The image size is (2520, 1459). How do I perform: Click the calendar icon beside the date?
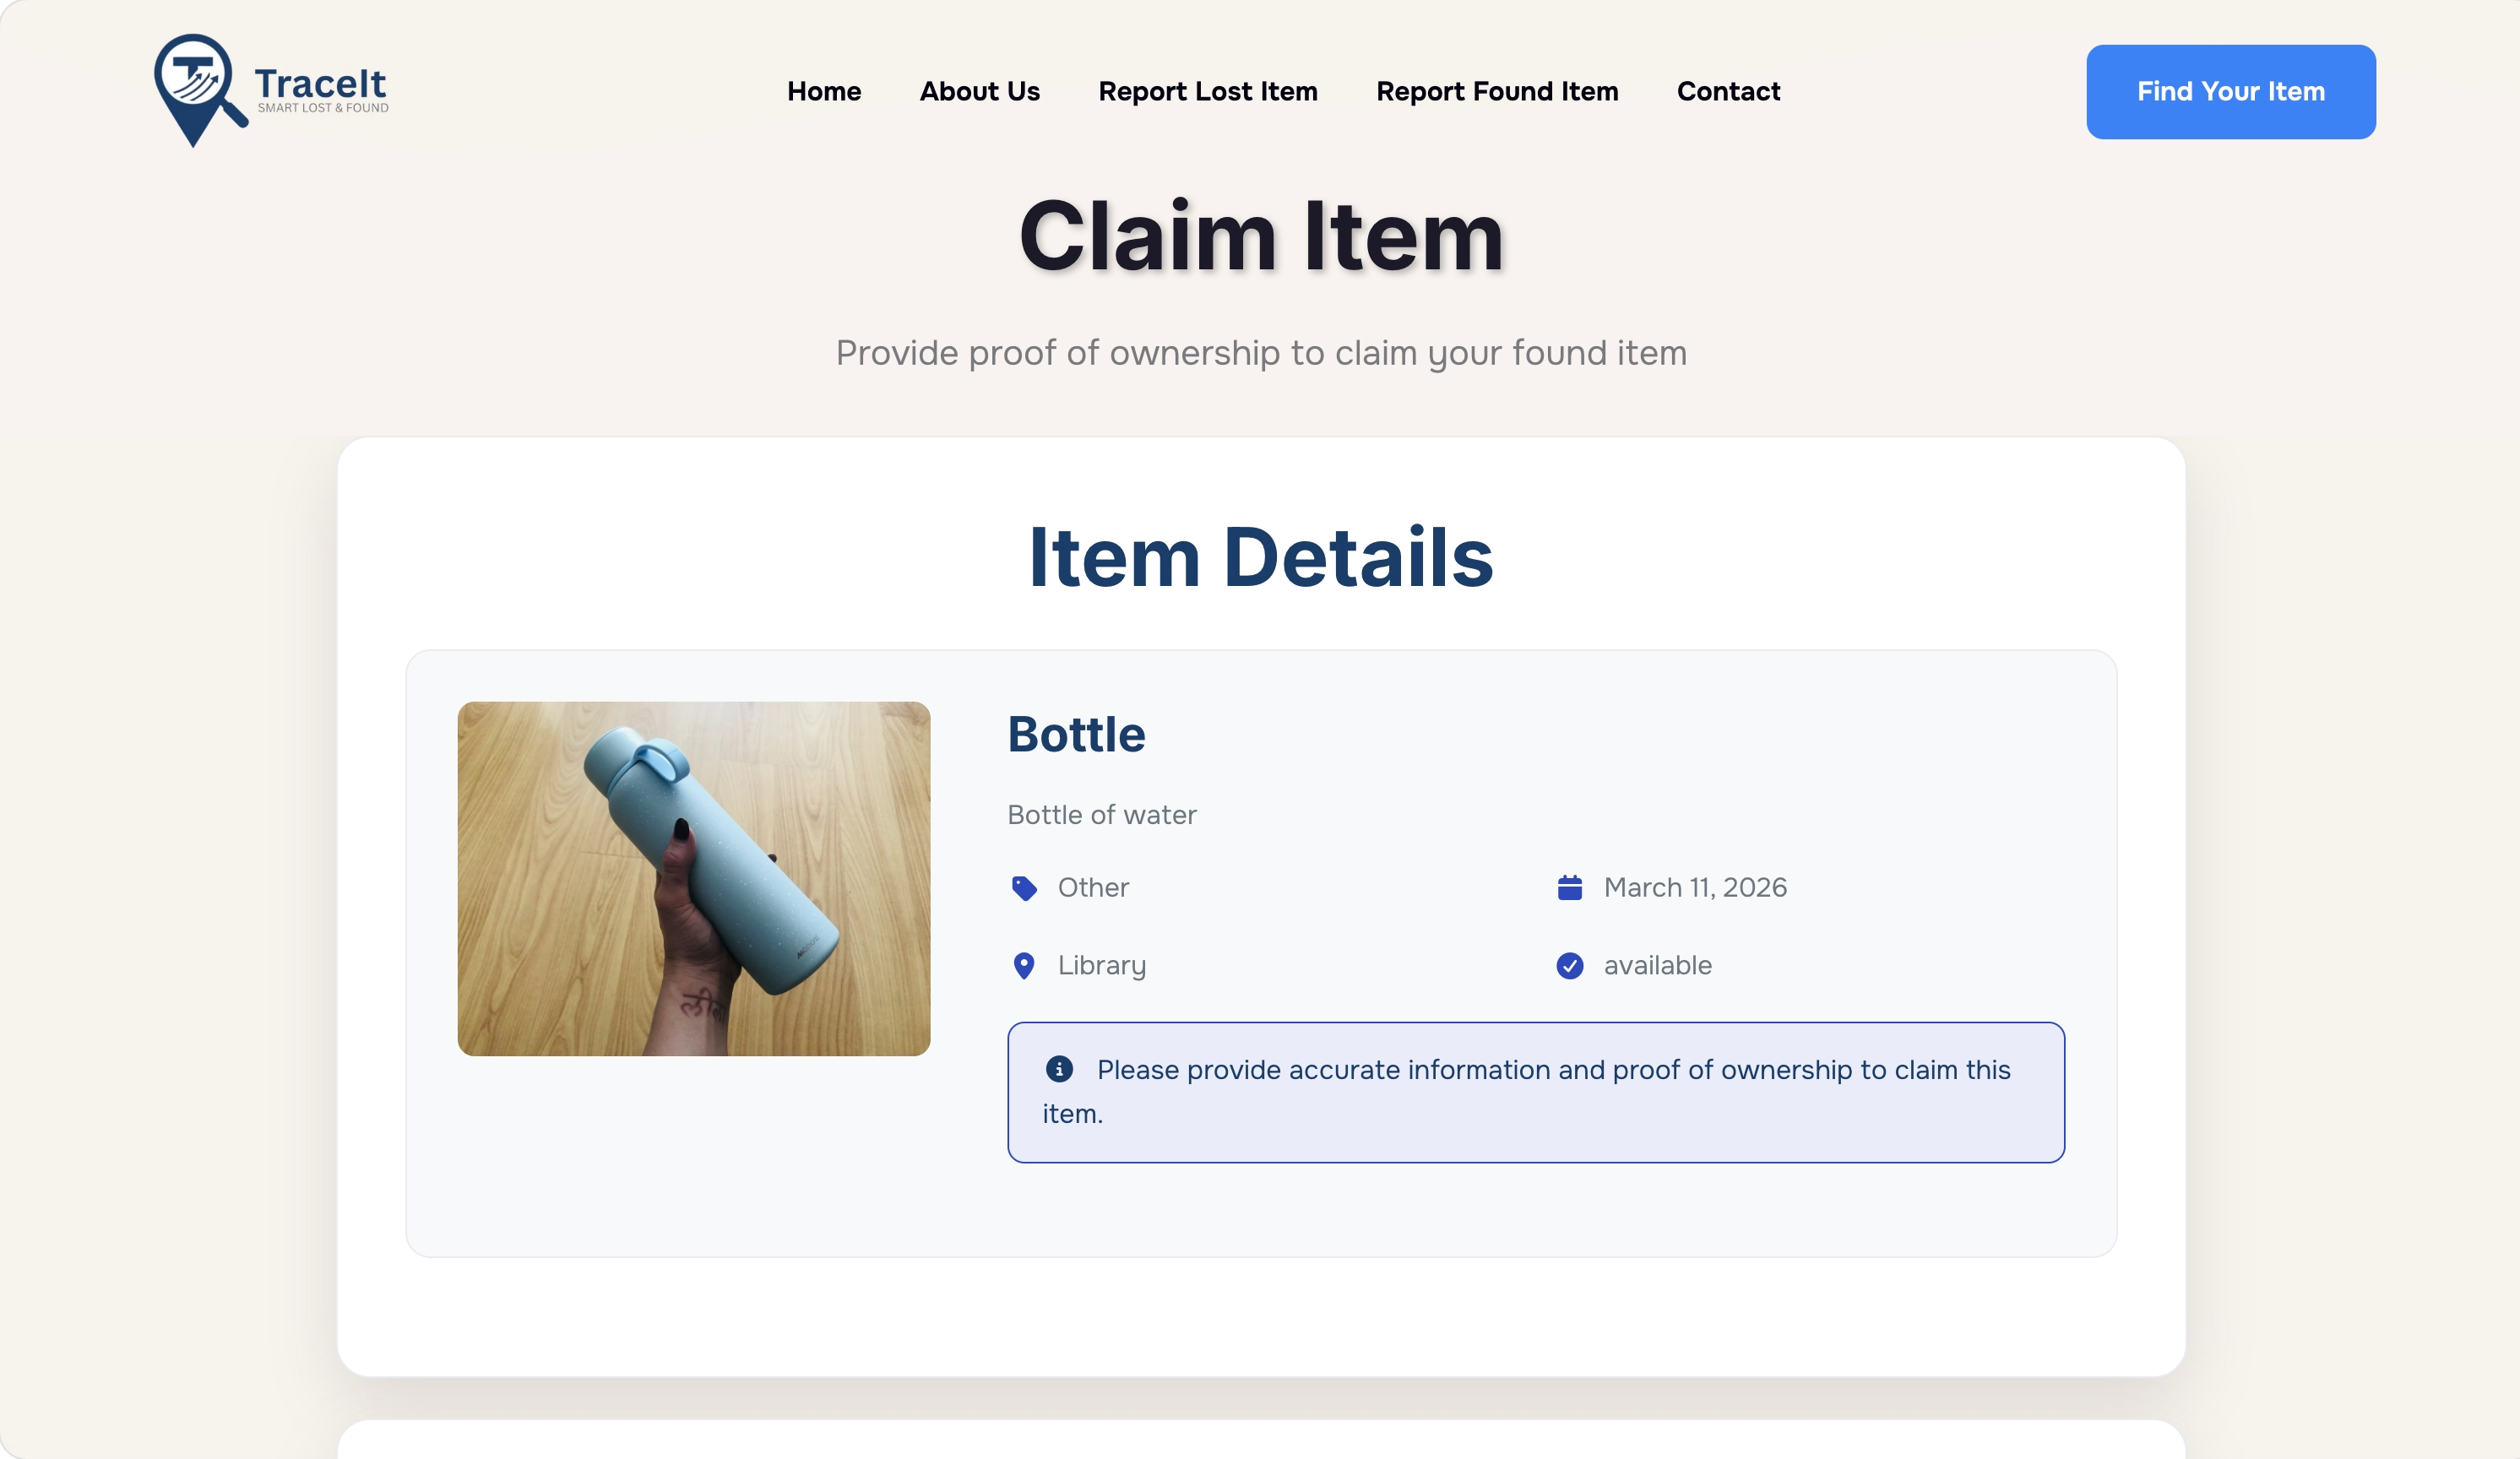tap(1569, 888)
